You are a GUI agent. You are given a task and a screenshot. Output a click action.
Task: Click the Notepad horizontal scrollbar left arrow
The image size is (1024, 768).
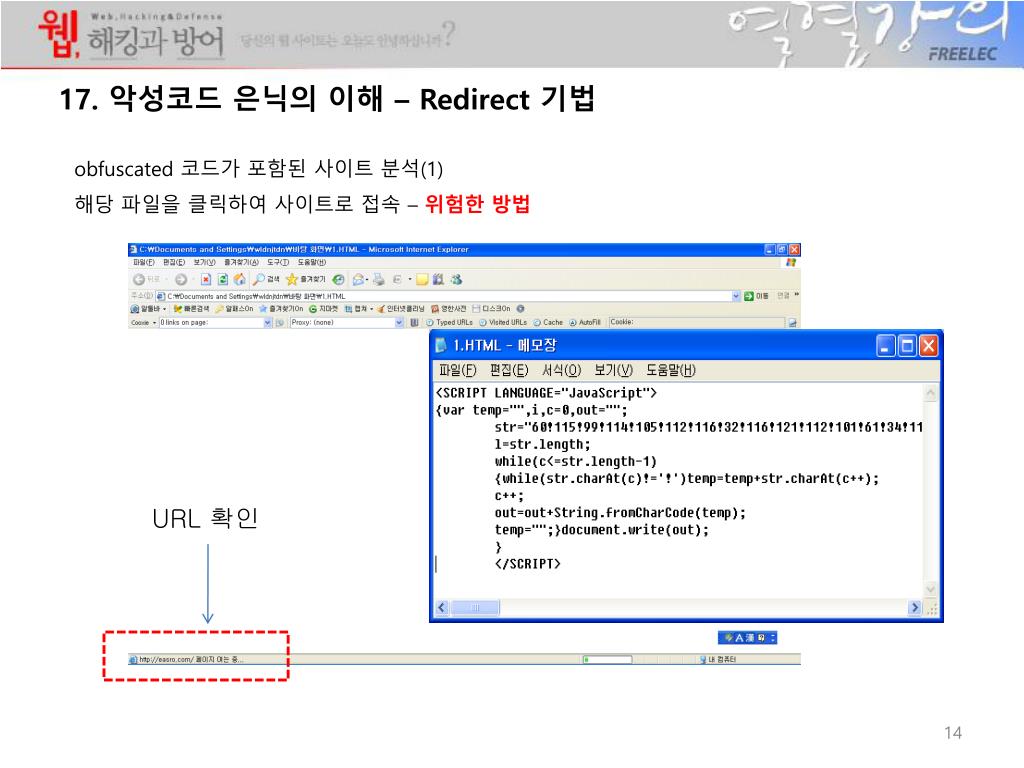click(x=442, y=607)
